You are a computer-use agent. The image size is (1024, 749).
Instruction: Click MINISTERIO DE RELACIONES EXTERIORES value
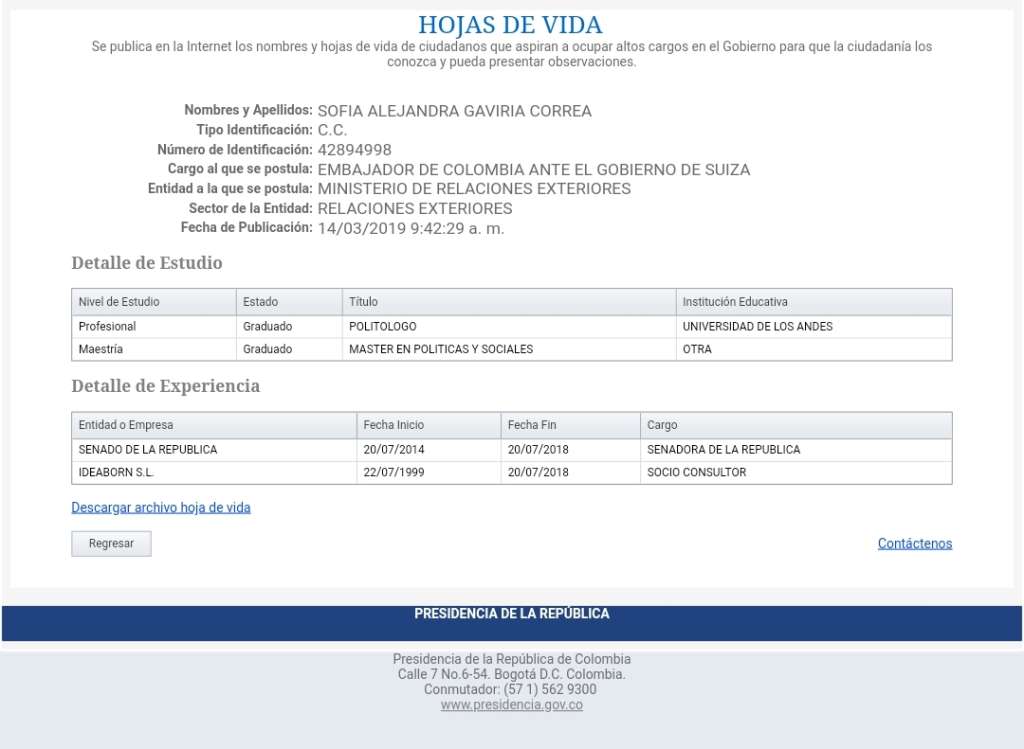474,189
